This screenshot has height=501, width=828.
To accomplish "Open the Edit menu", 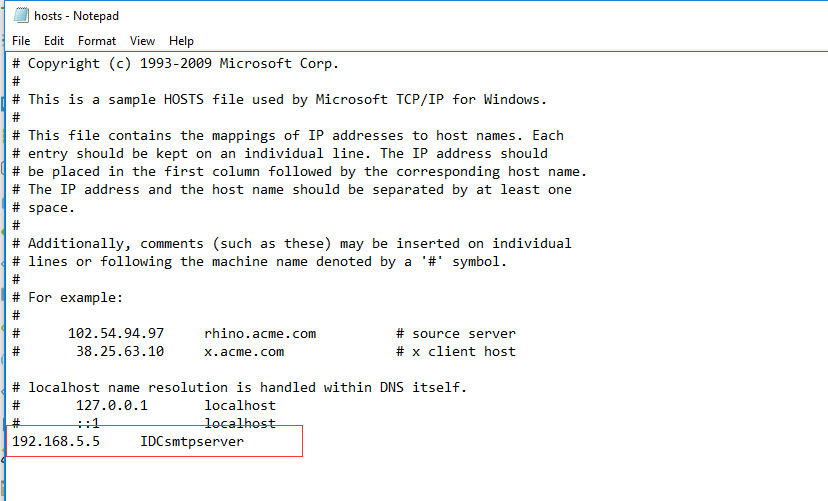I will pos(54,41).
